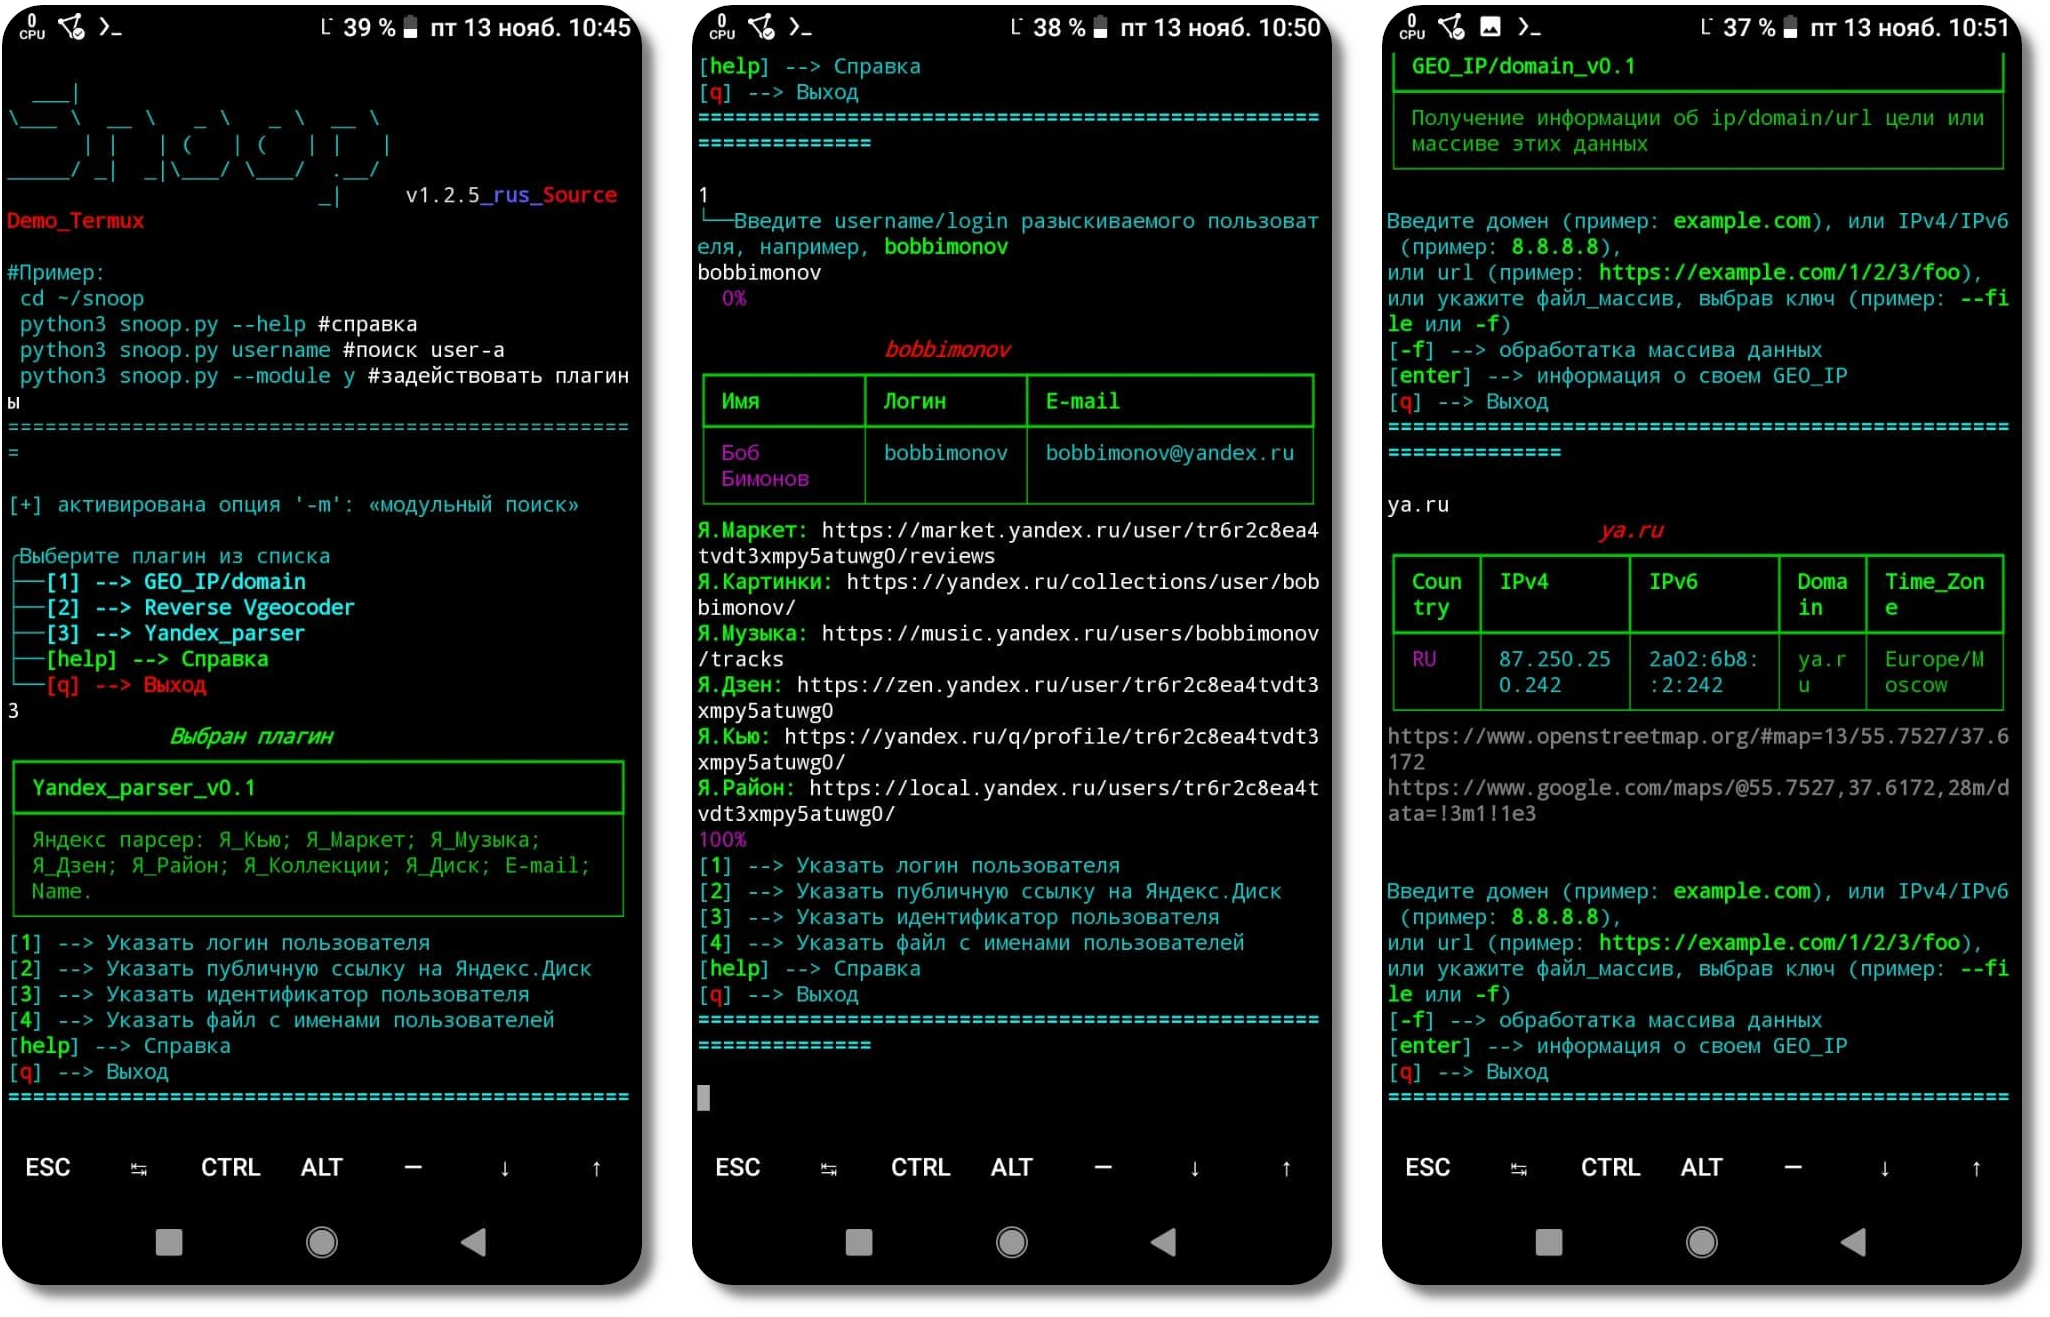Image resolution: width=2050 pixels, height=1317 pixels.
Task: Tap the image notification icon in right status bar
Action: point(1490,27)
